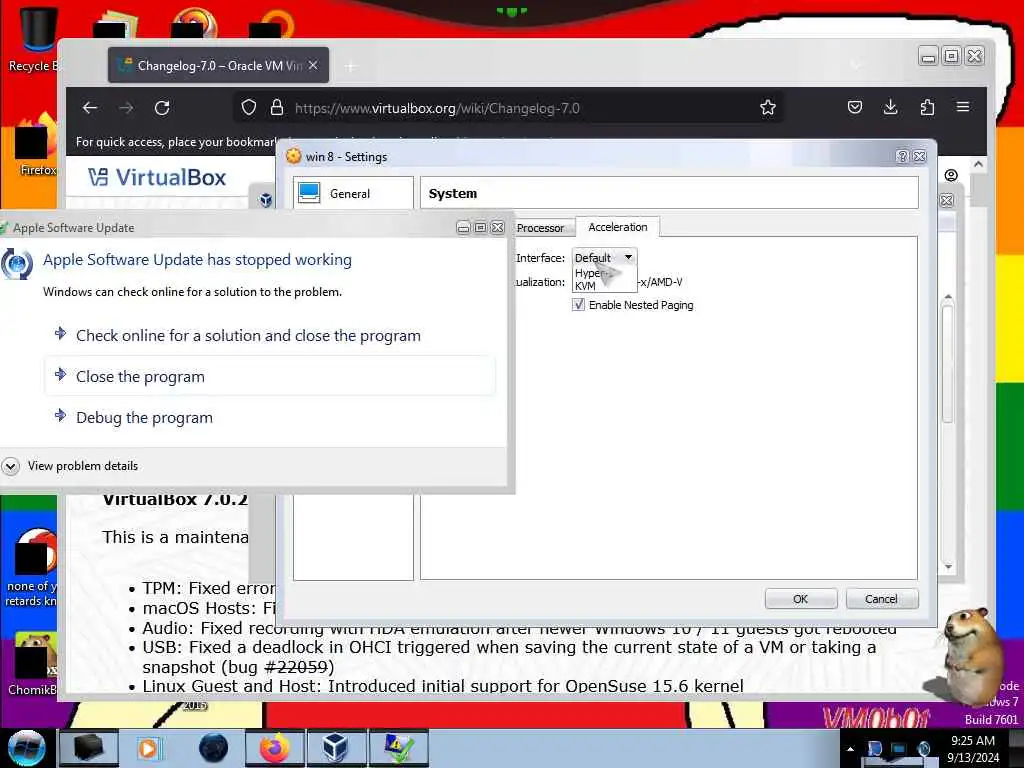
Task: Click the Firefox address bar URL
Action: click(x=437, y=108)
